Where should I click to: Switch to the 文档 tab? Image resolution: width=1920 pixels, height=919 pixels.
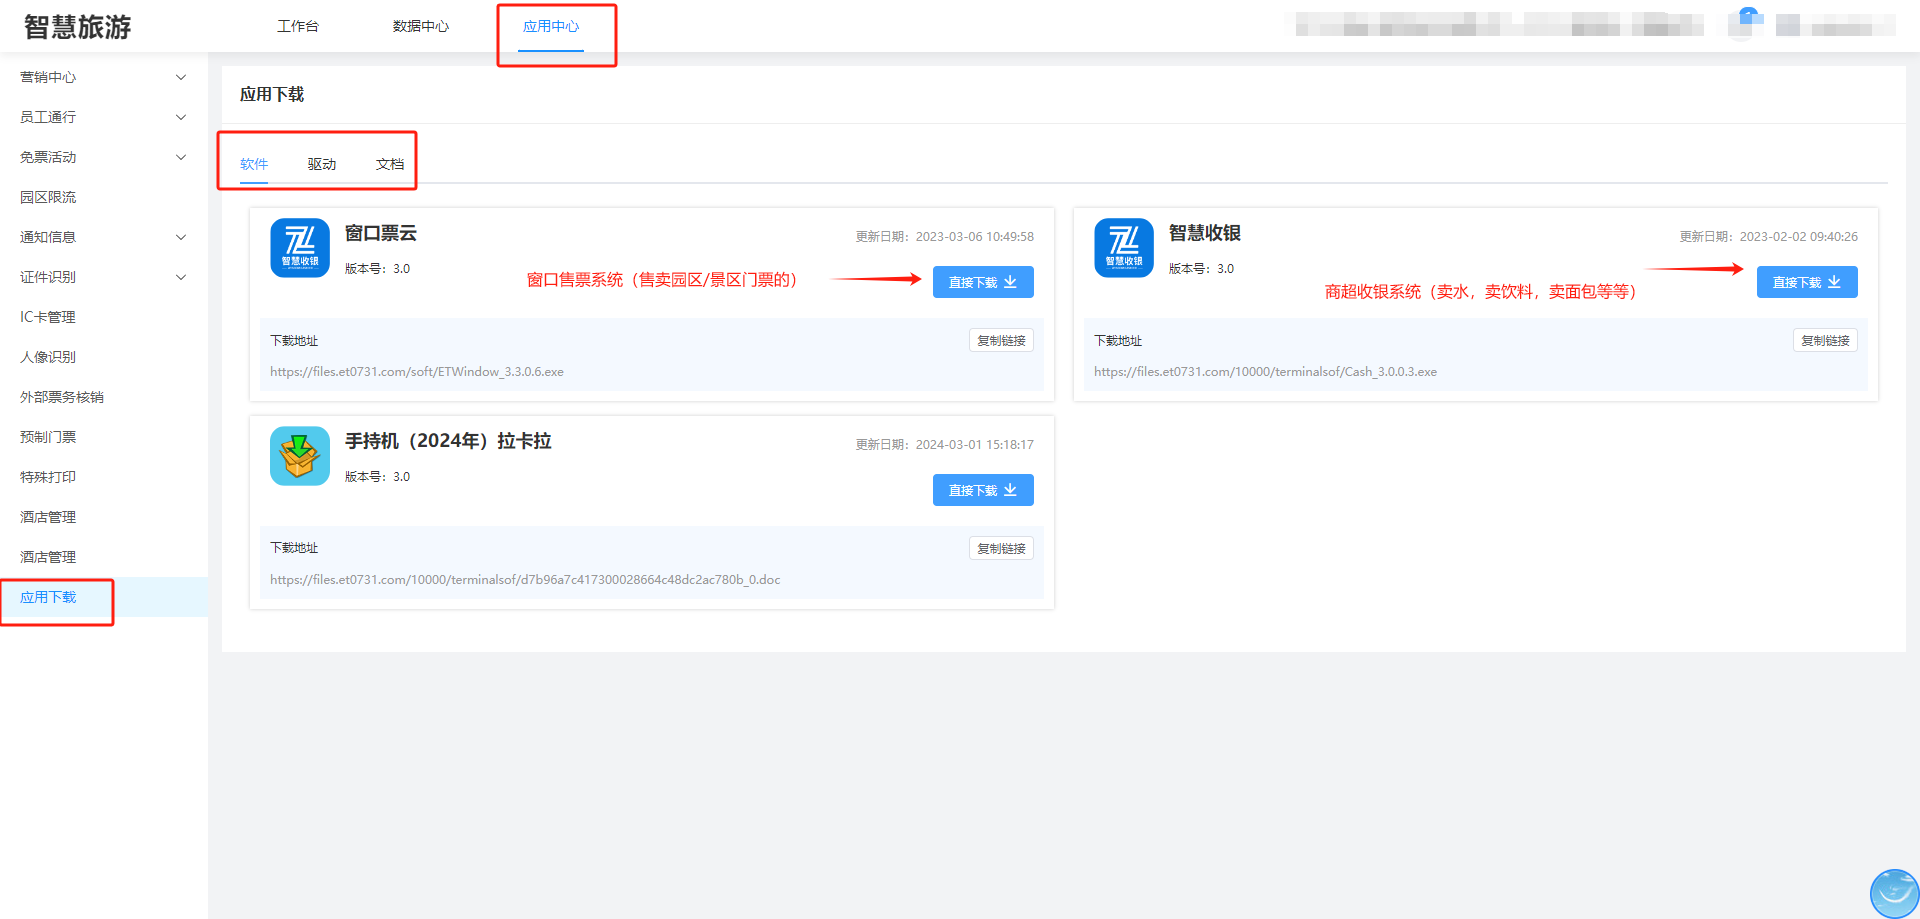389,164
